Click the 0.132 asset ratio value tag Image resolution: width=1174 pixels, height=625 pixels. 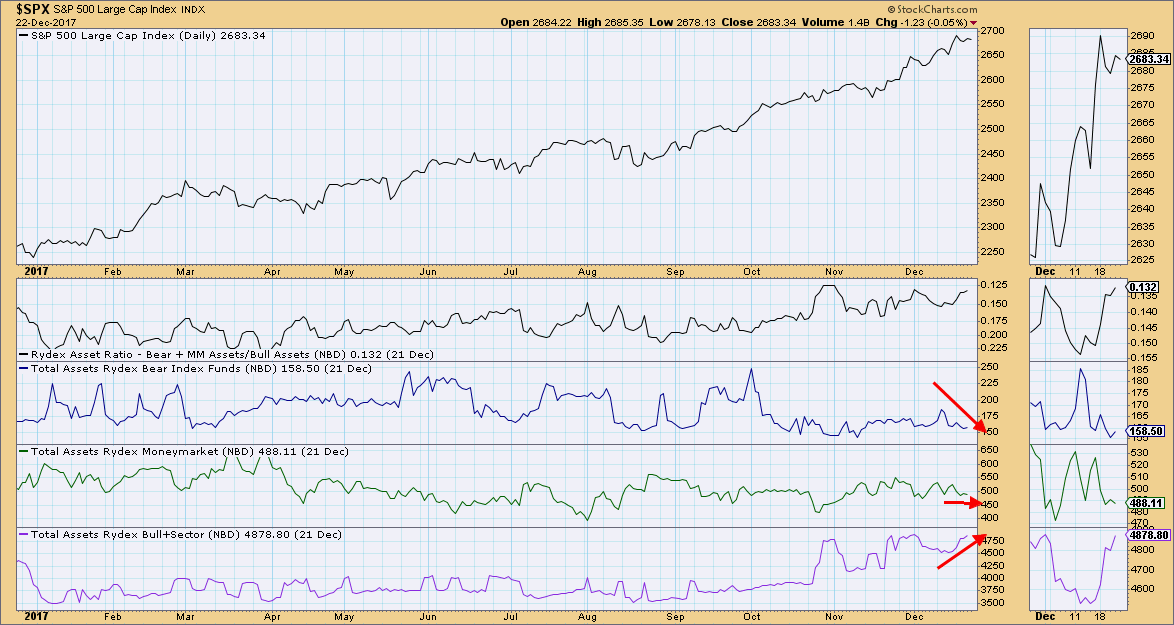coord(1145,287)
